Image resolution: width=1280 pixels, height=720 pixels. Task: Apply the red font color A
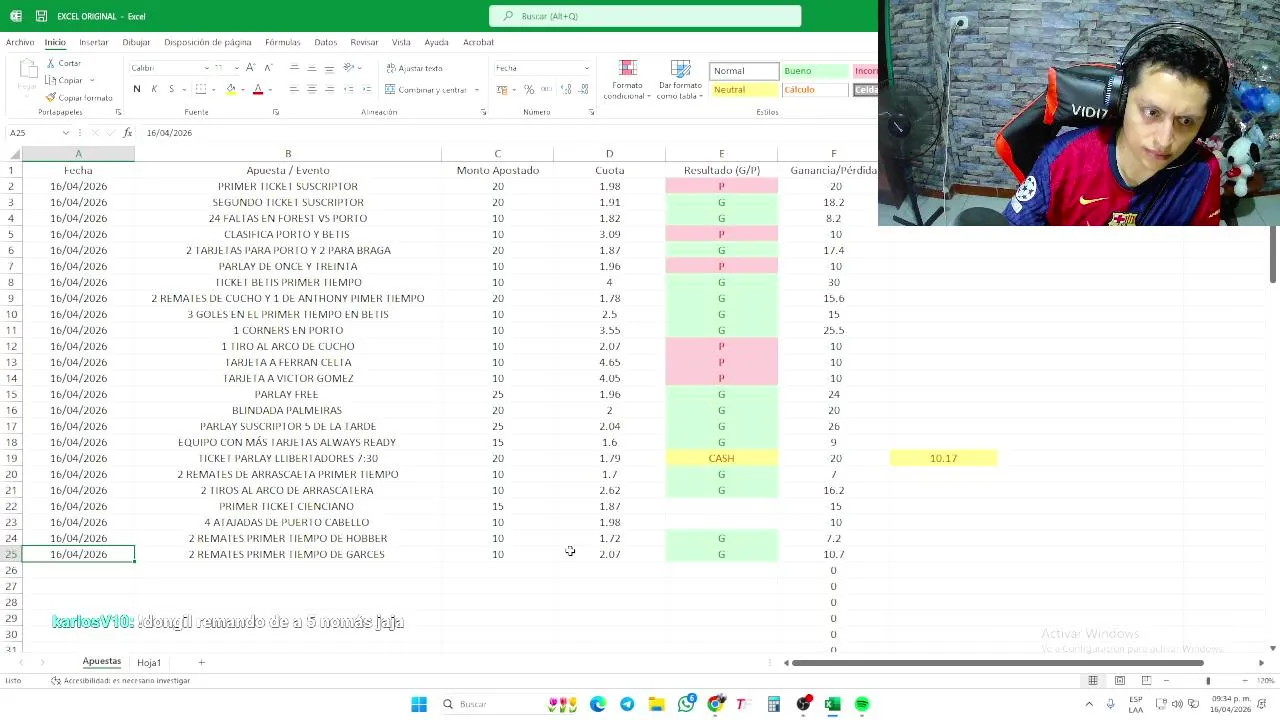point(258,89)
